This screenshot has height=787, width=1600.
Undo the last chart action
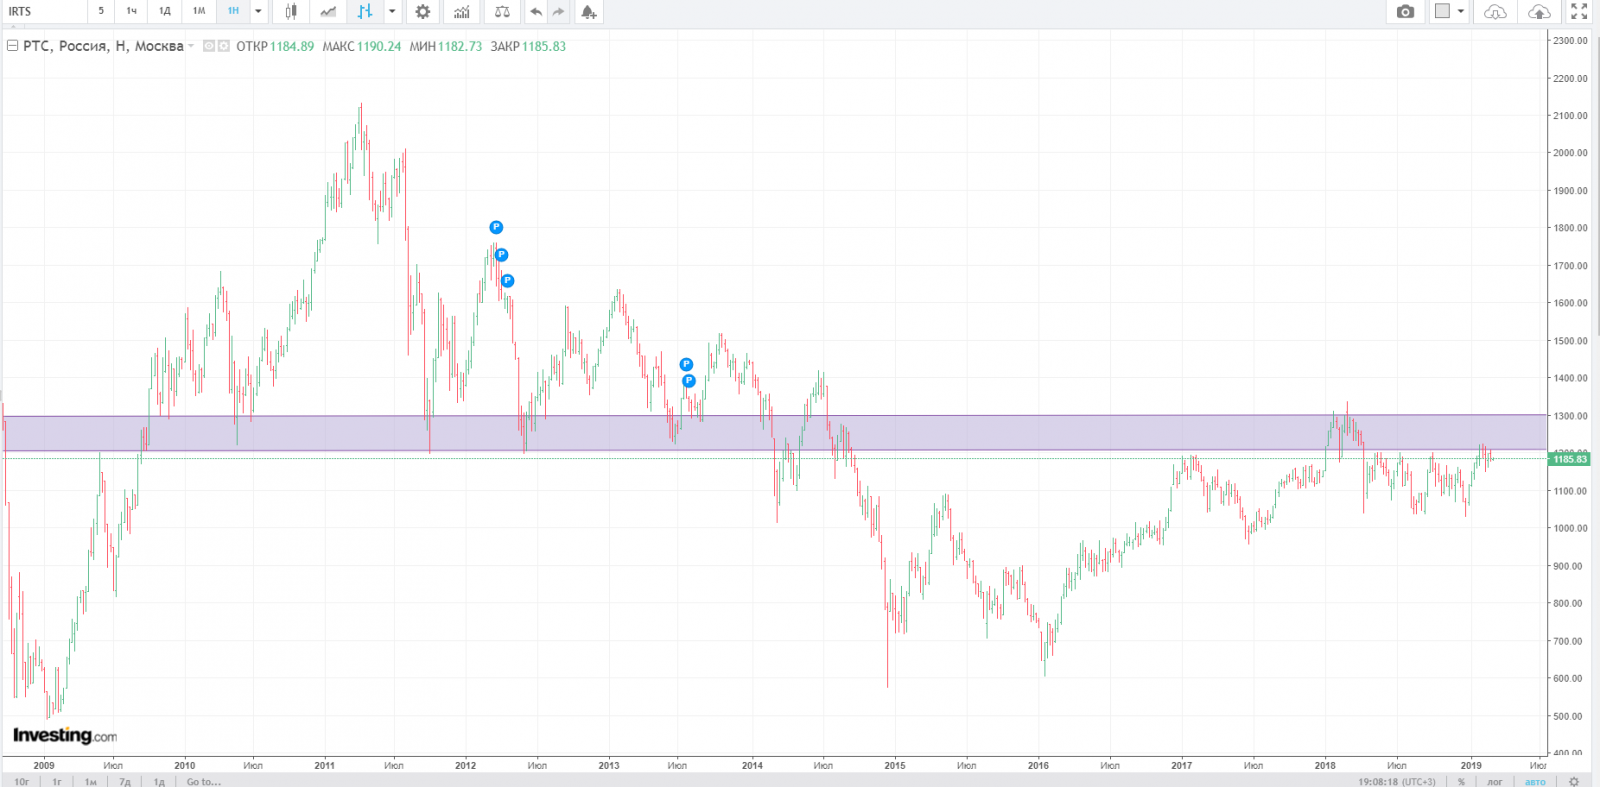click(536, 12)
